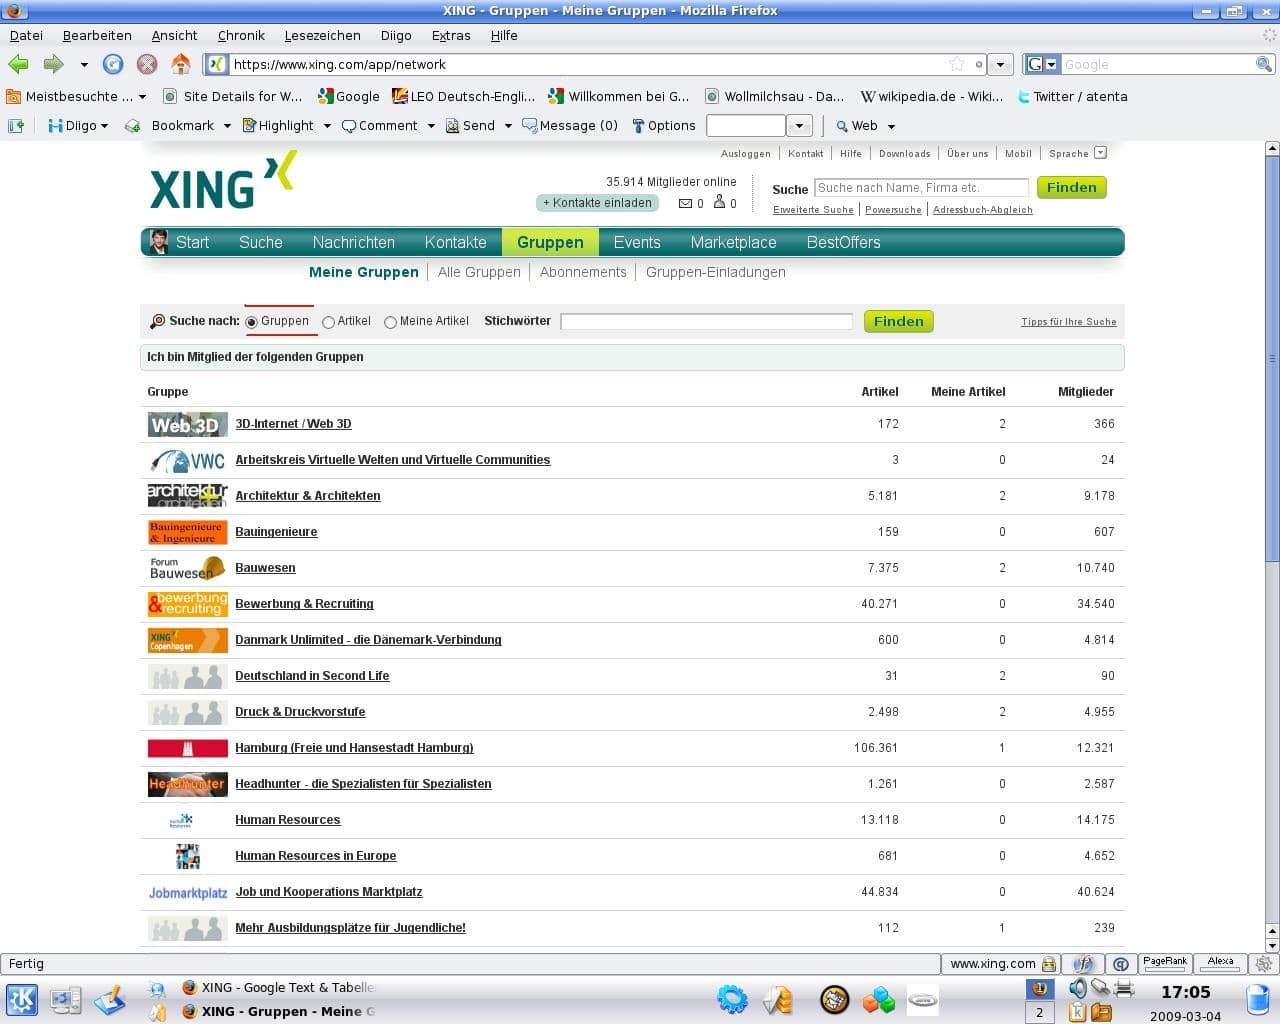Open the Hamburg group flag logo
Image resolution: width=1280 pixels, height=1024 pixels.
(x=187, y=748)
